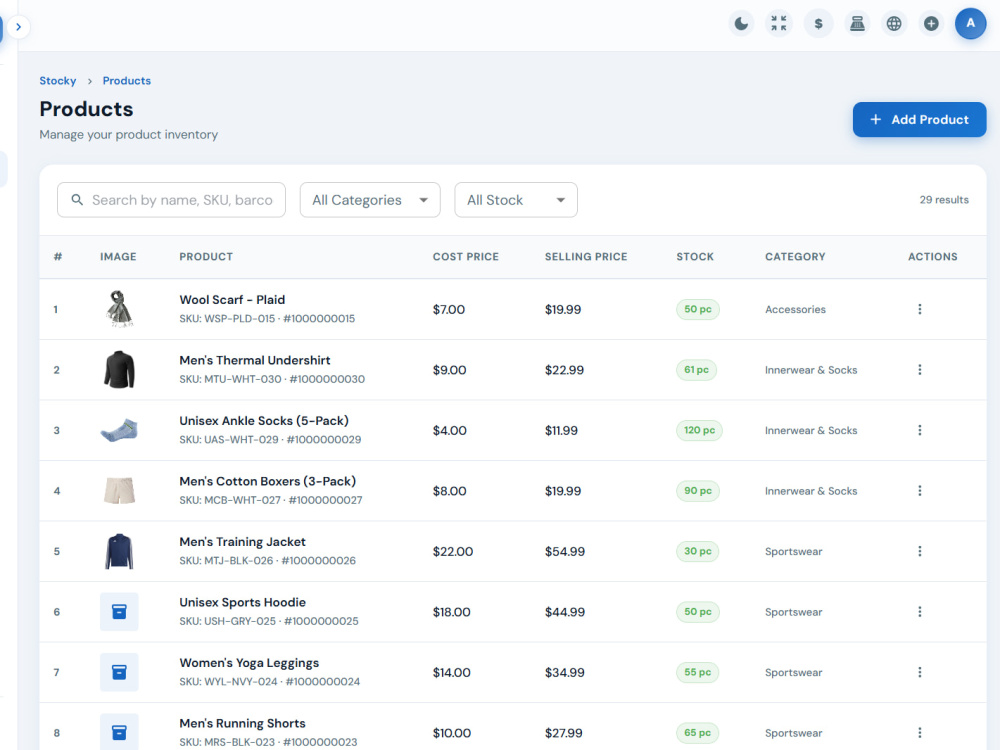
Task: Open actions menu for Wool Scarf - Plaid
Action: pos(920,309)
